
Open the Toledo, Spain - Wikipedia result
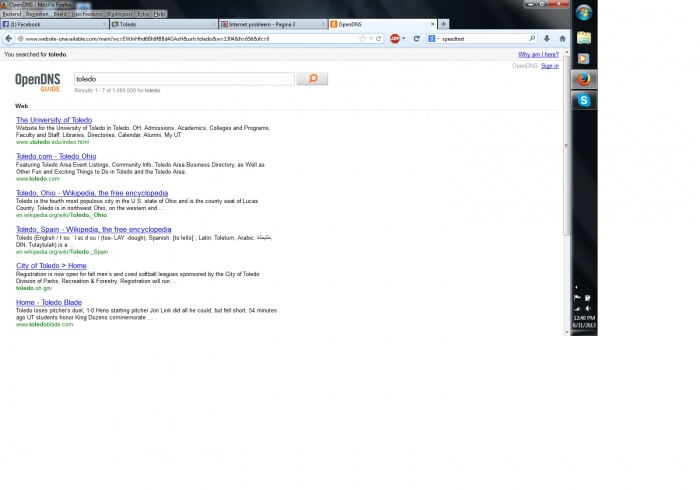click(x=93, y=229)
